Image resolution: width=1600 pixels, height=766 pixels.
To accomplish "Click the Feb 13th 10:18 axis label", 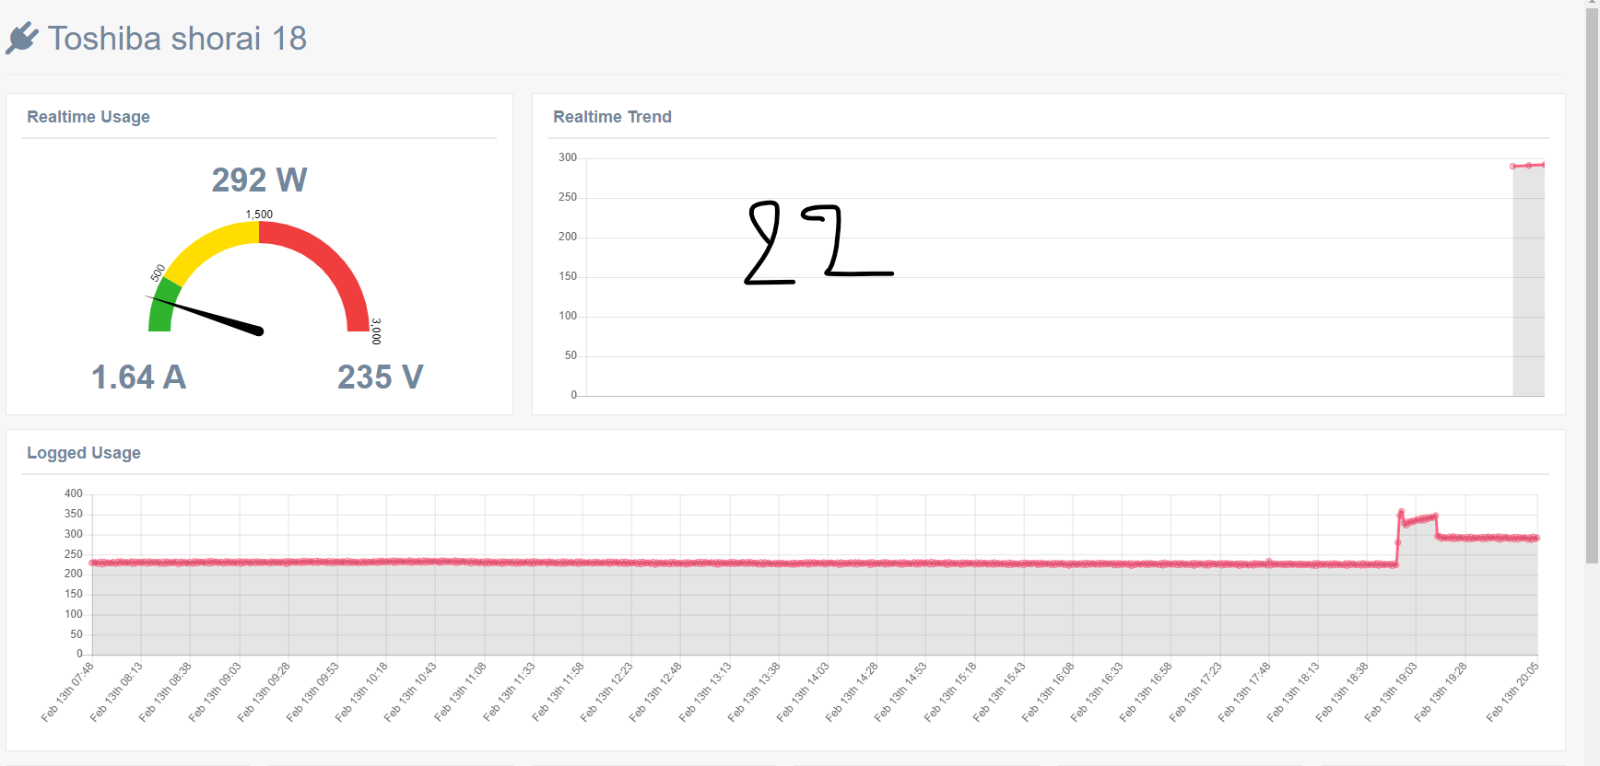I will [361, 692].
